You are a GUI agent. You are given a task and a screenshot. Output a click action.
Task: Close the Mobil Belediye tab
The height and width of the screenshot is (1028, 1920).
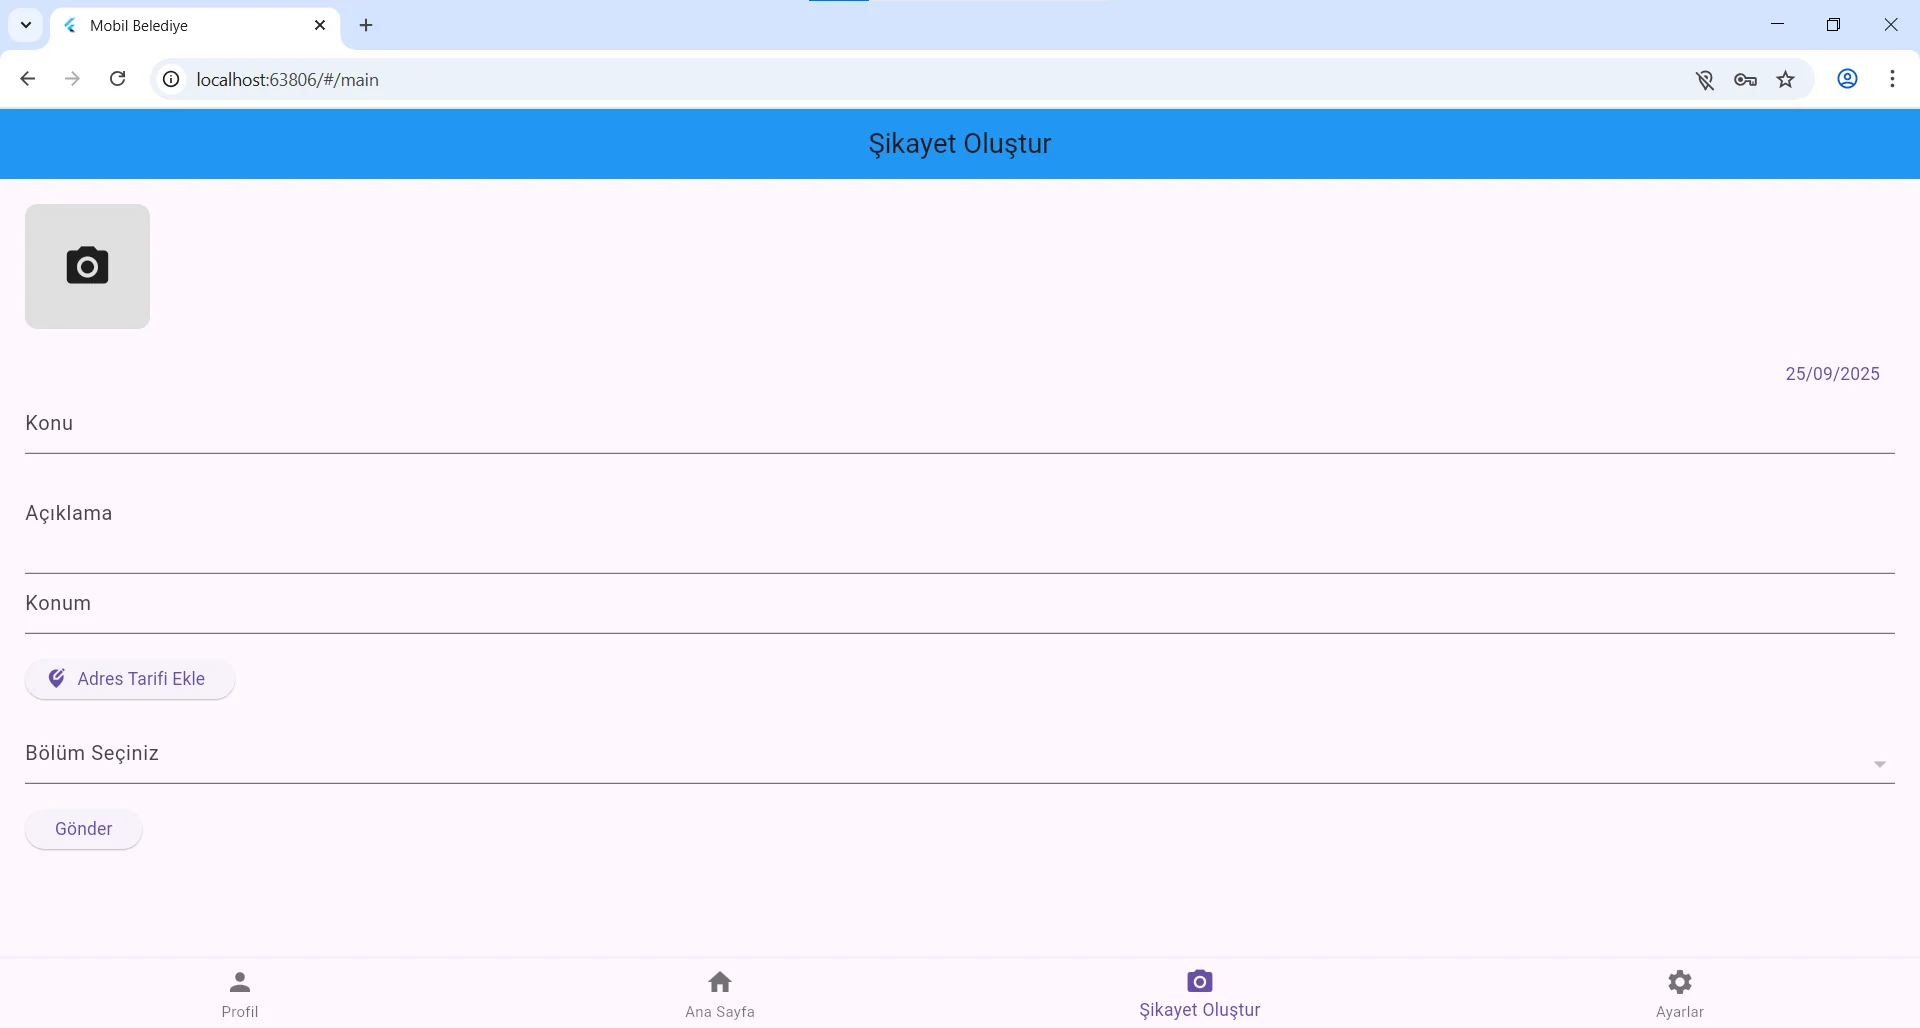(x=320, y=26)
